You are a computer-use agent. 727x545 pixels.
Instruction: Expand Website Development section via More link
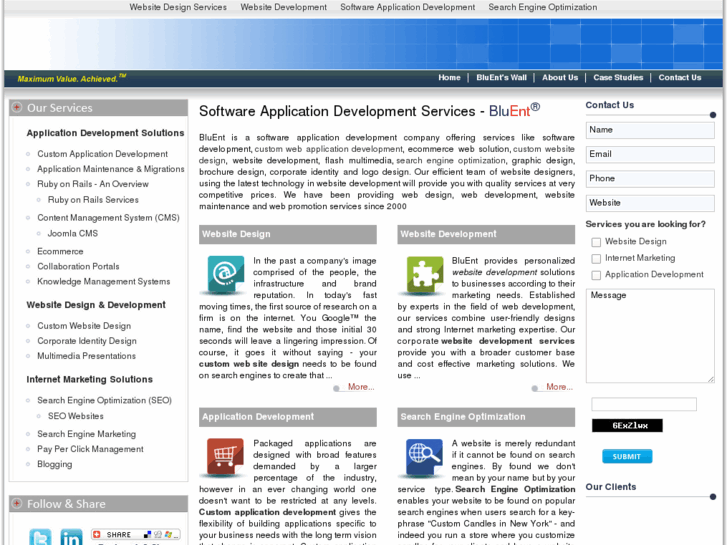coord(559,387)
